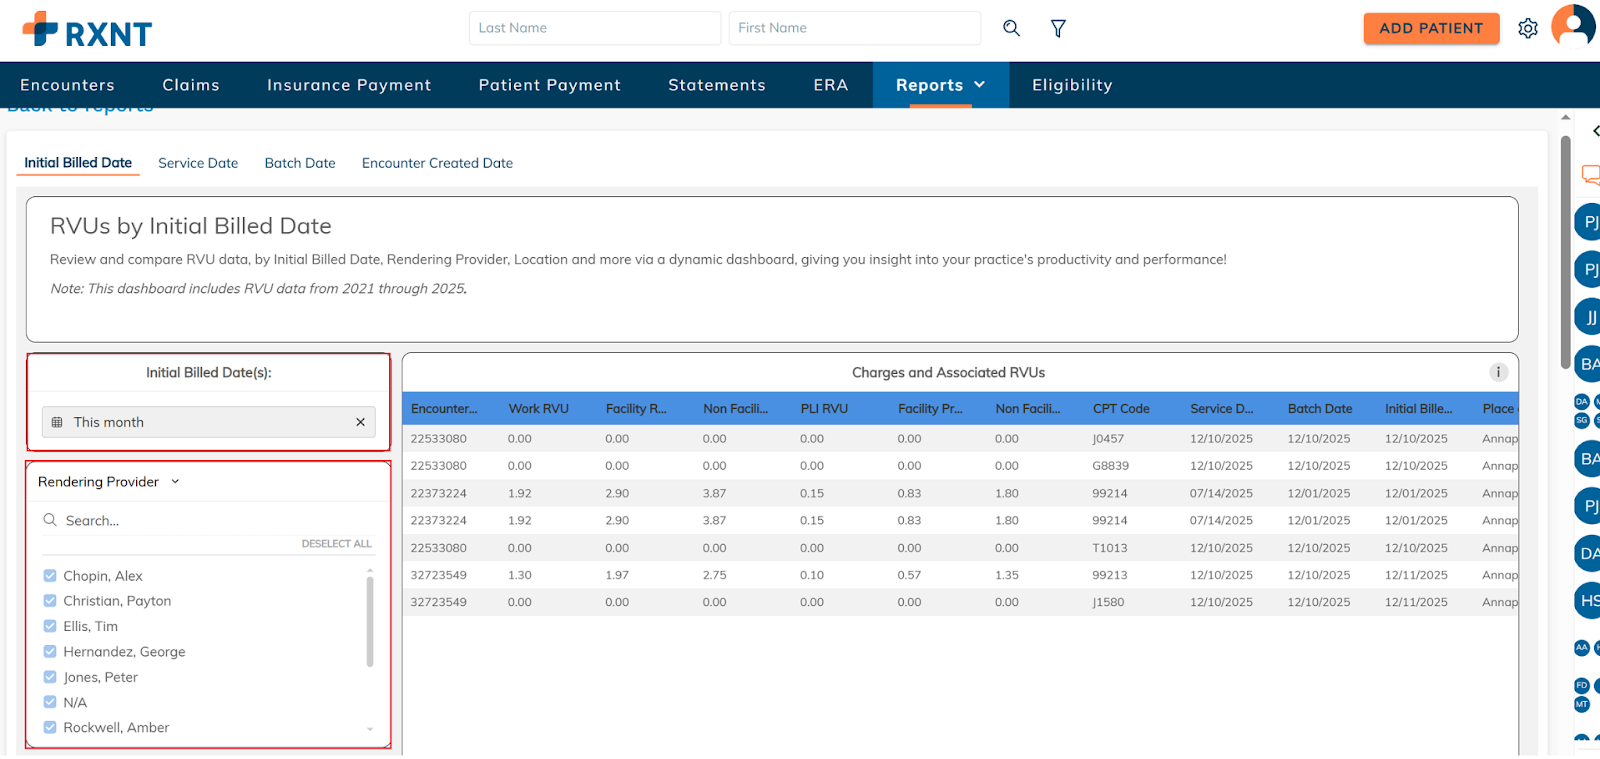Switch to the Encounter Created Date tab

[x=437, y=163]
